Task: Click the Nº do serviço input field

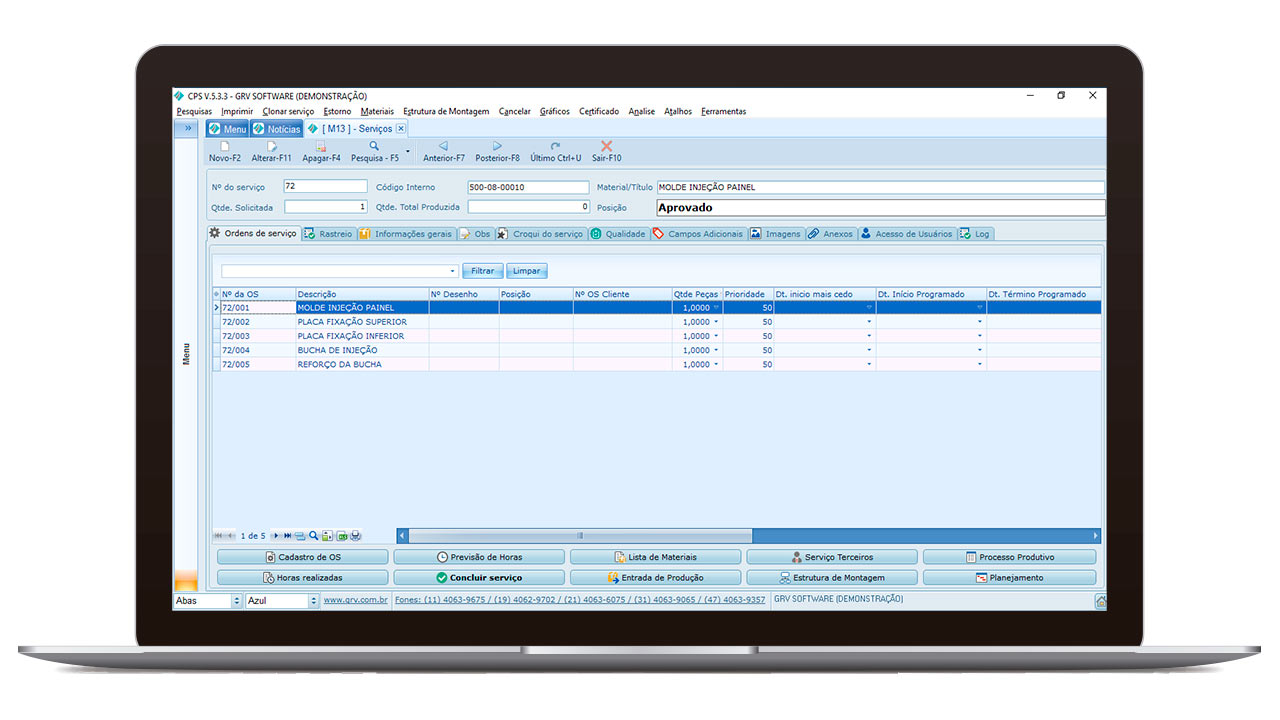Action: [x=325, y=187]
